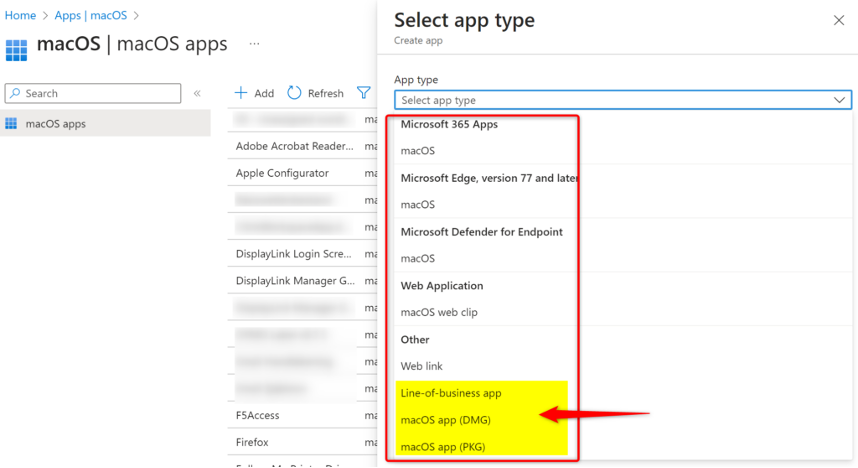Click the macOS apps sidebar item

tap(55, 124)
